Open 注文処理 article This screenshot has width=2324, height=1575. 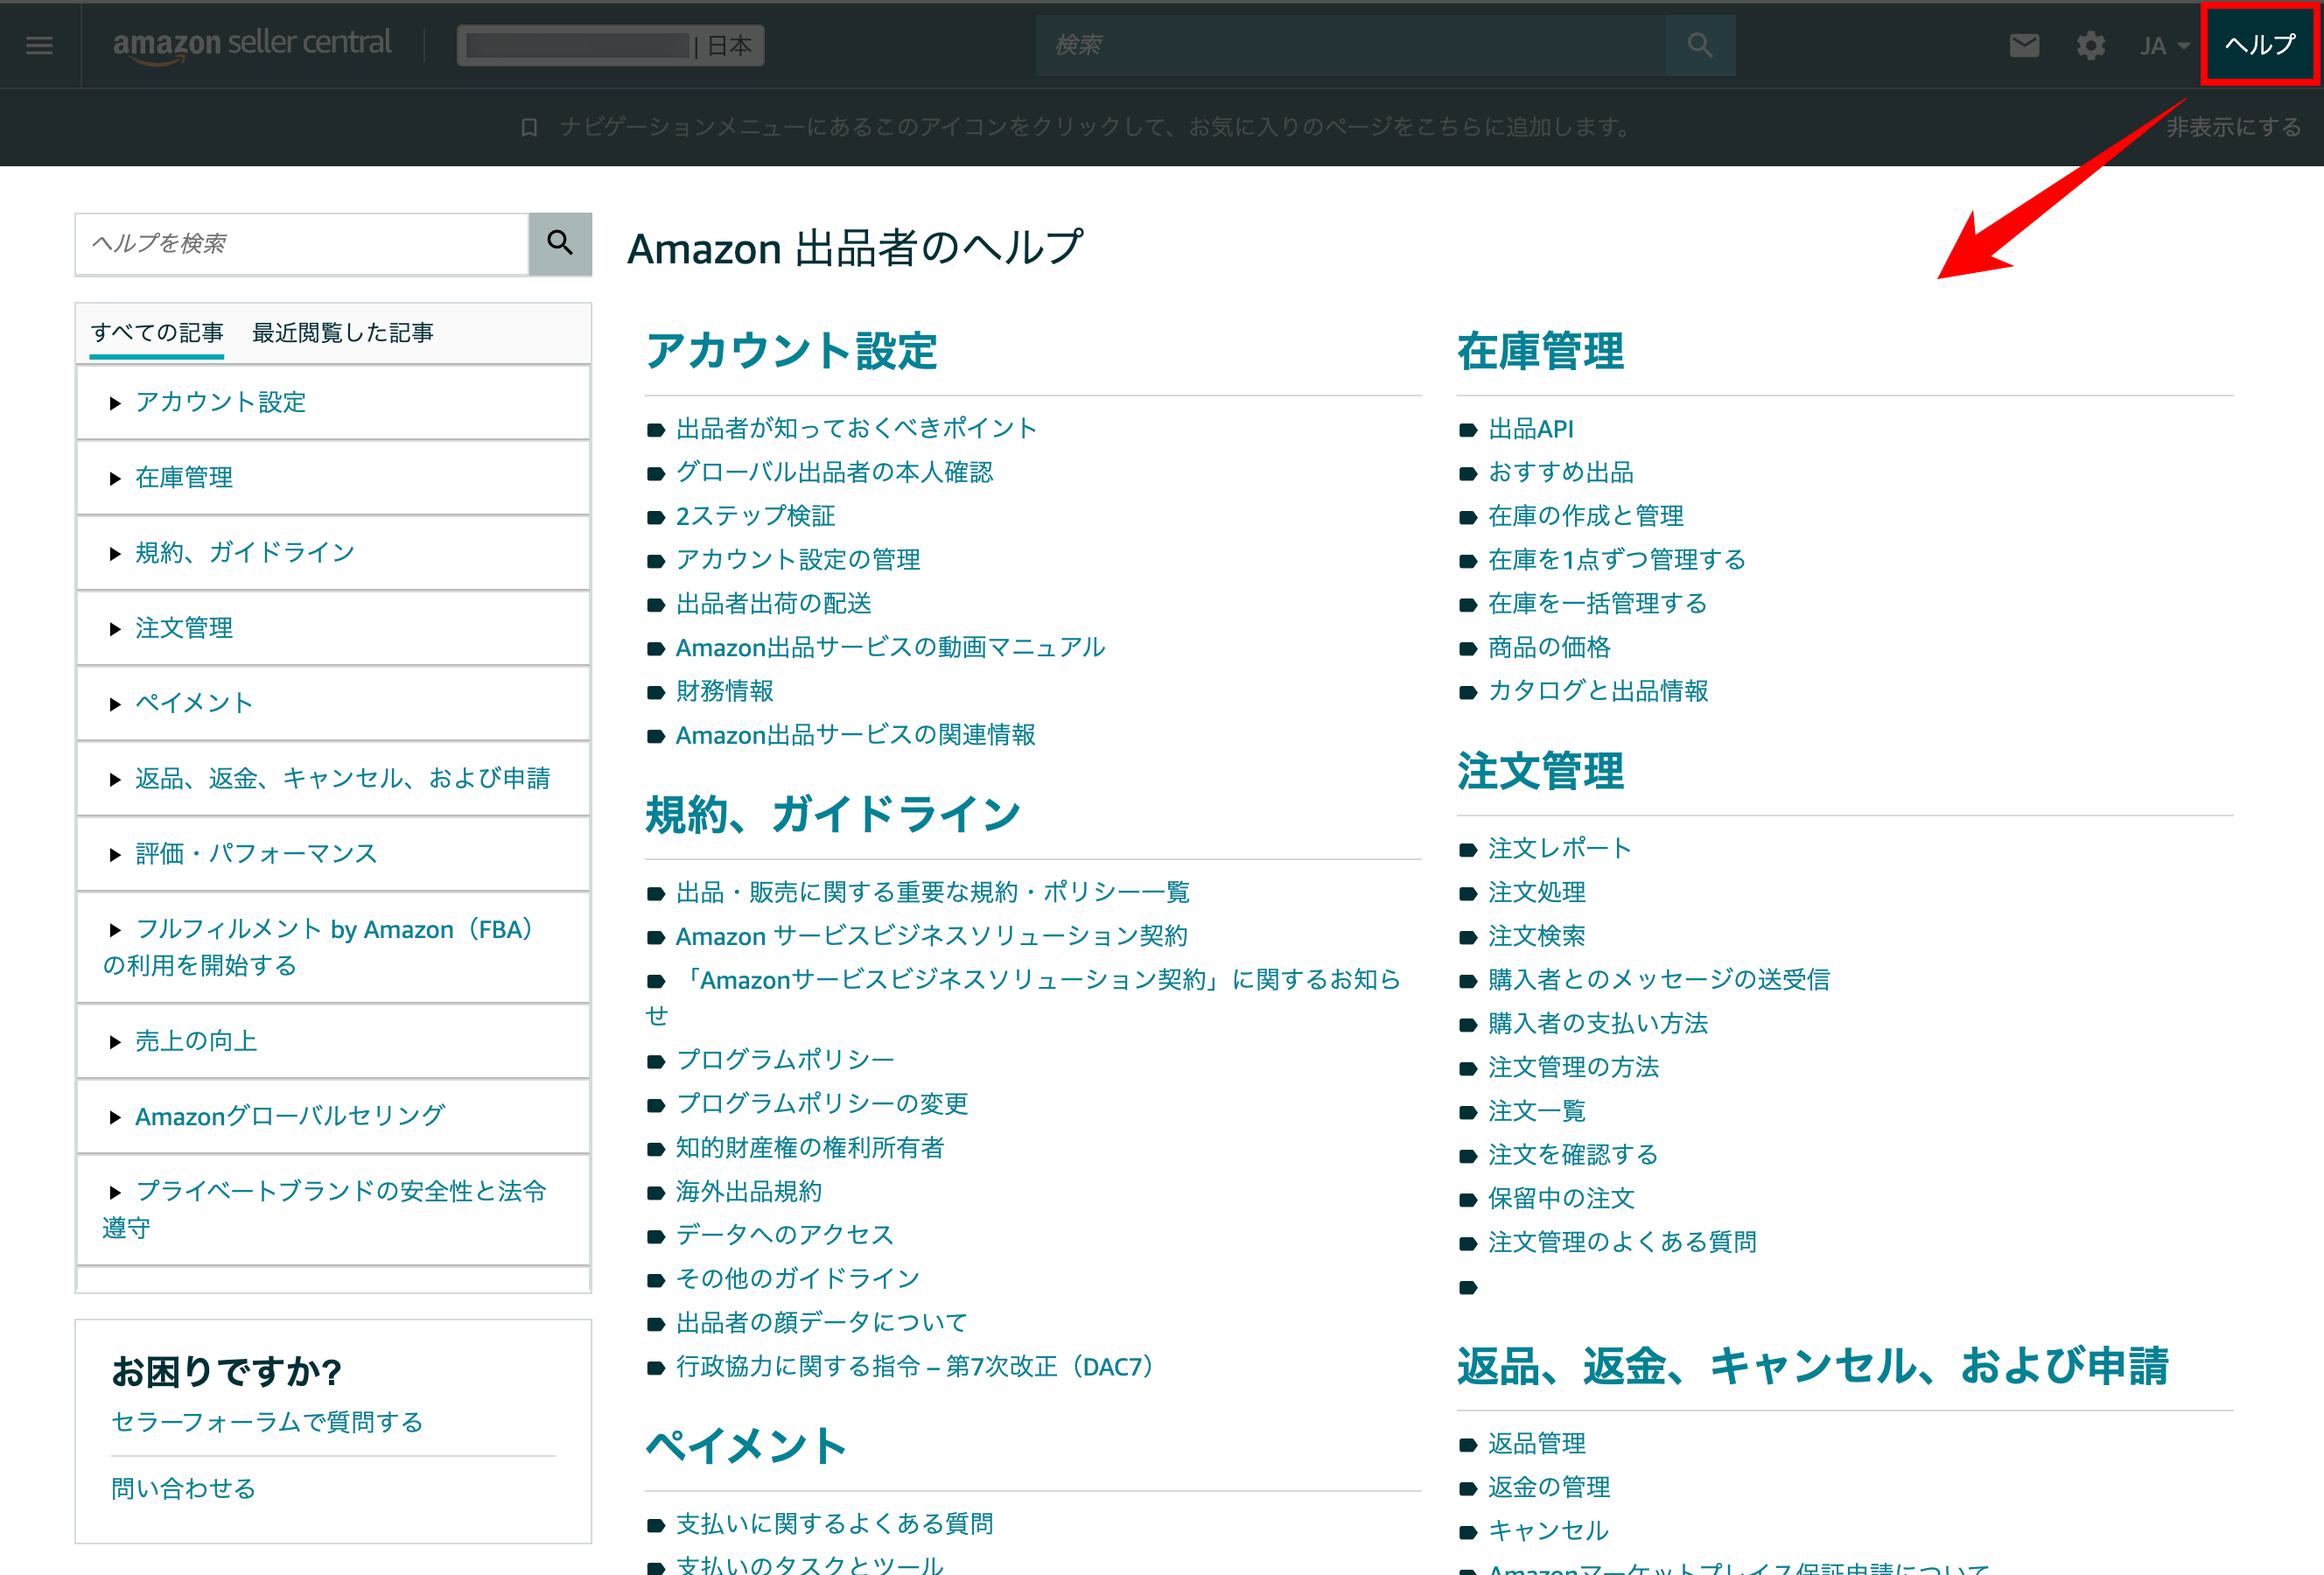tap(1537, 892)
